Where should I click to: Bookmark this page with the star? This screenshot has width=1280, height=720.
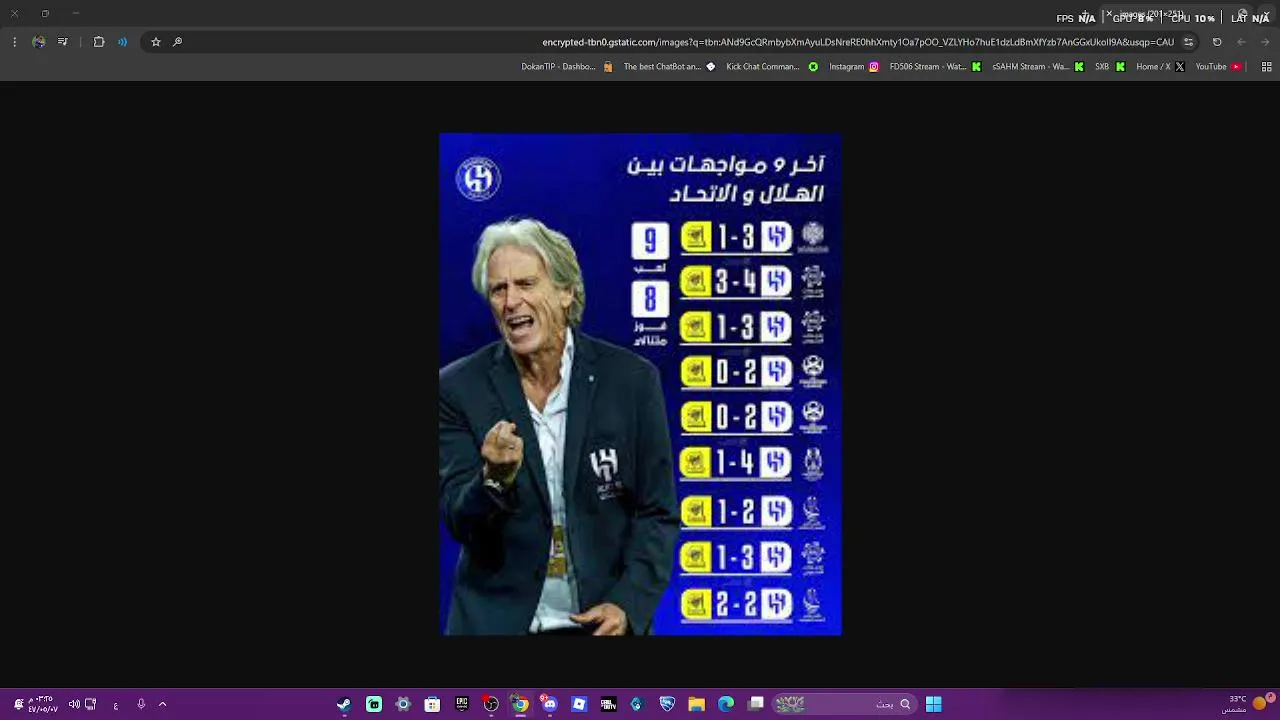click(x=156, y=42)
